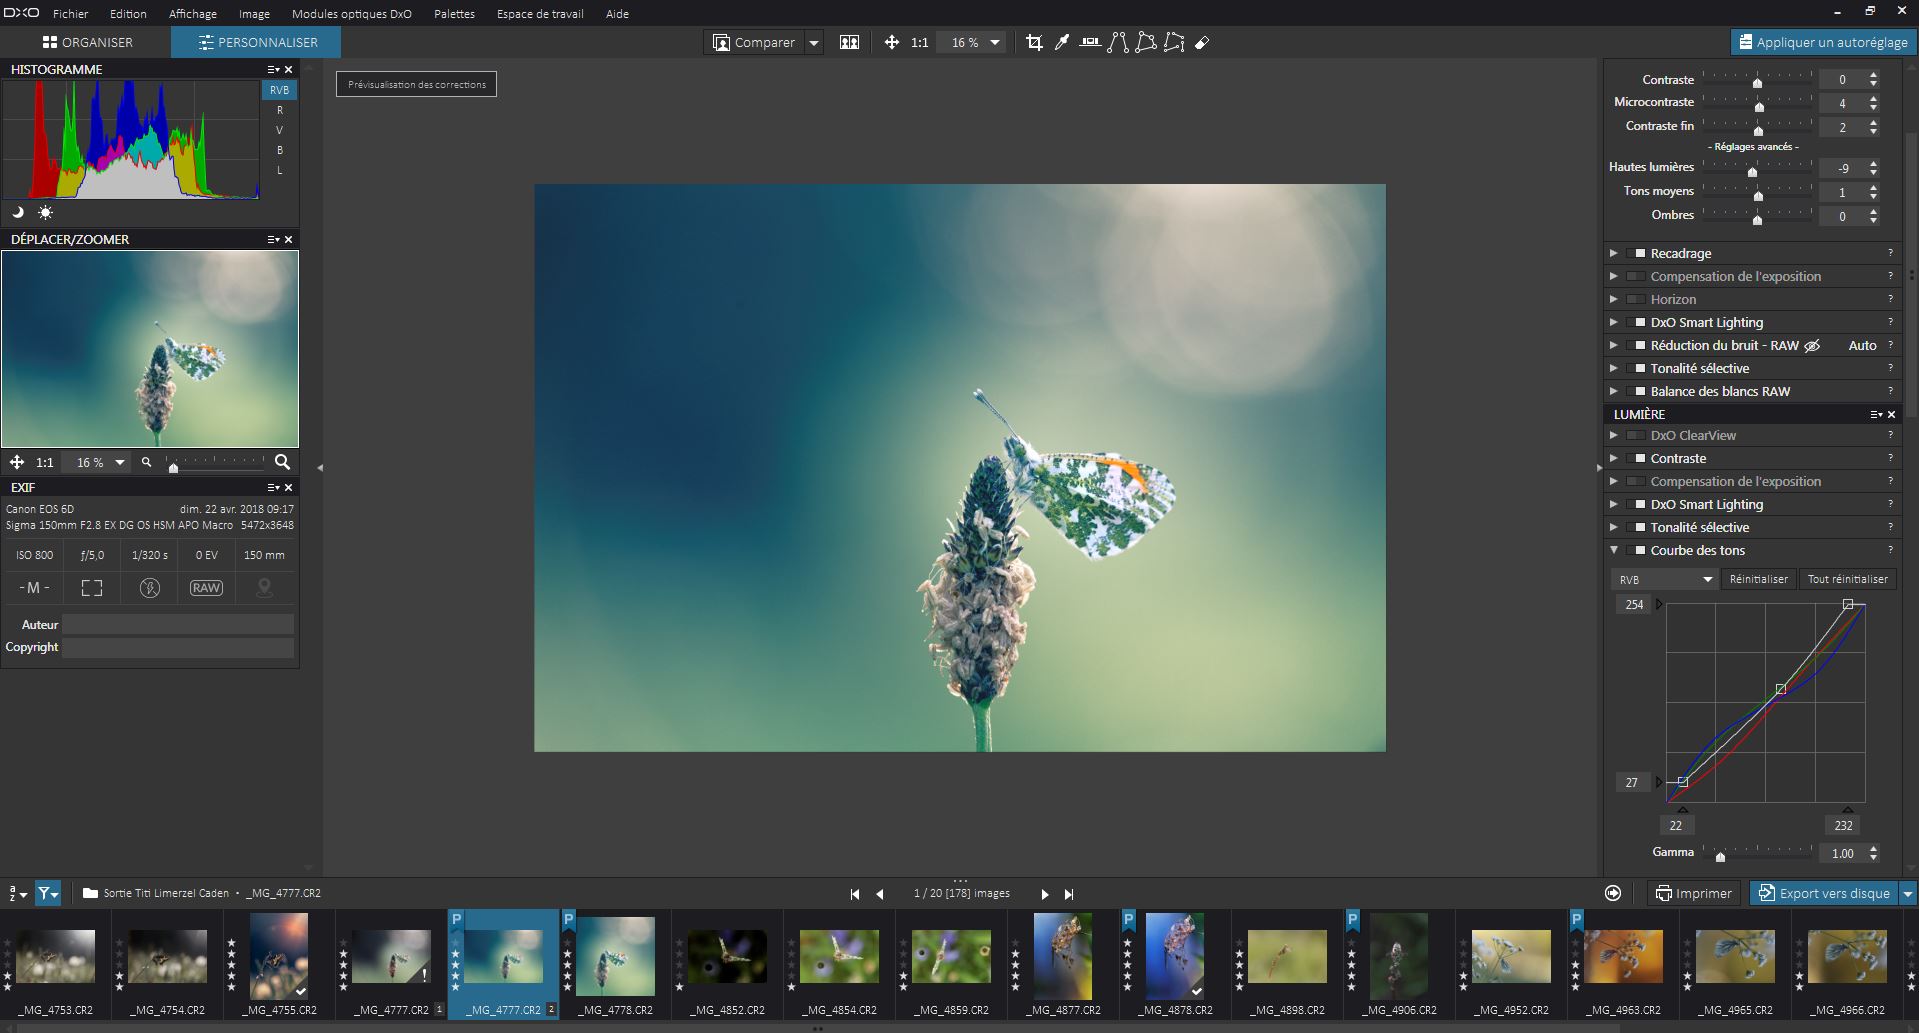Click the Hautes lumières slider handle
The width and height of the screenshot is (1919, 1033).
(1752, 172)
